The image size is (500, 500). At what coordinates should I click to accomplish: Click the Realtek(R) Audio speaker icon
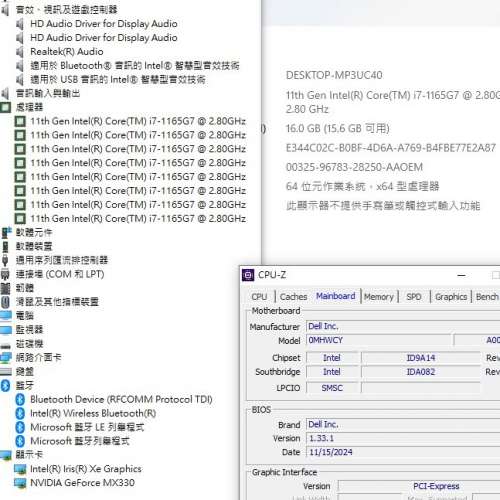[20, 52]
